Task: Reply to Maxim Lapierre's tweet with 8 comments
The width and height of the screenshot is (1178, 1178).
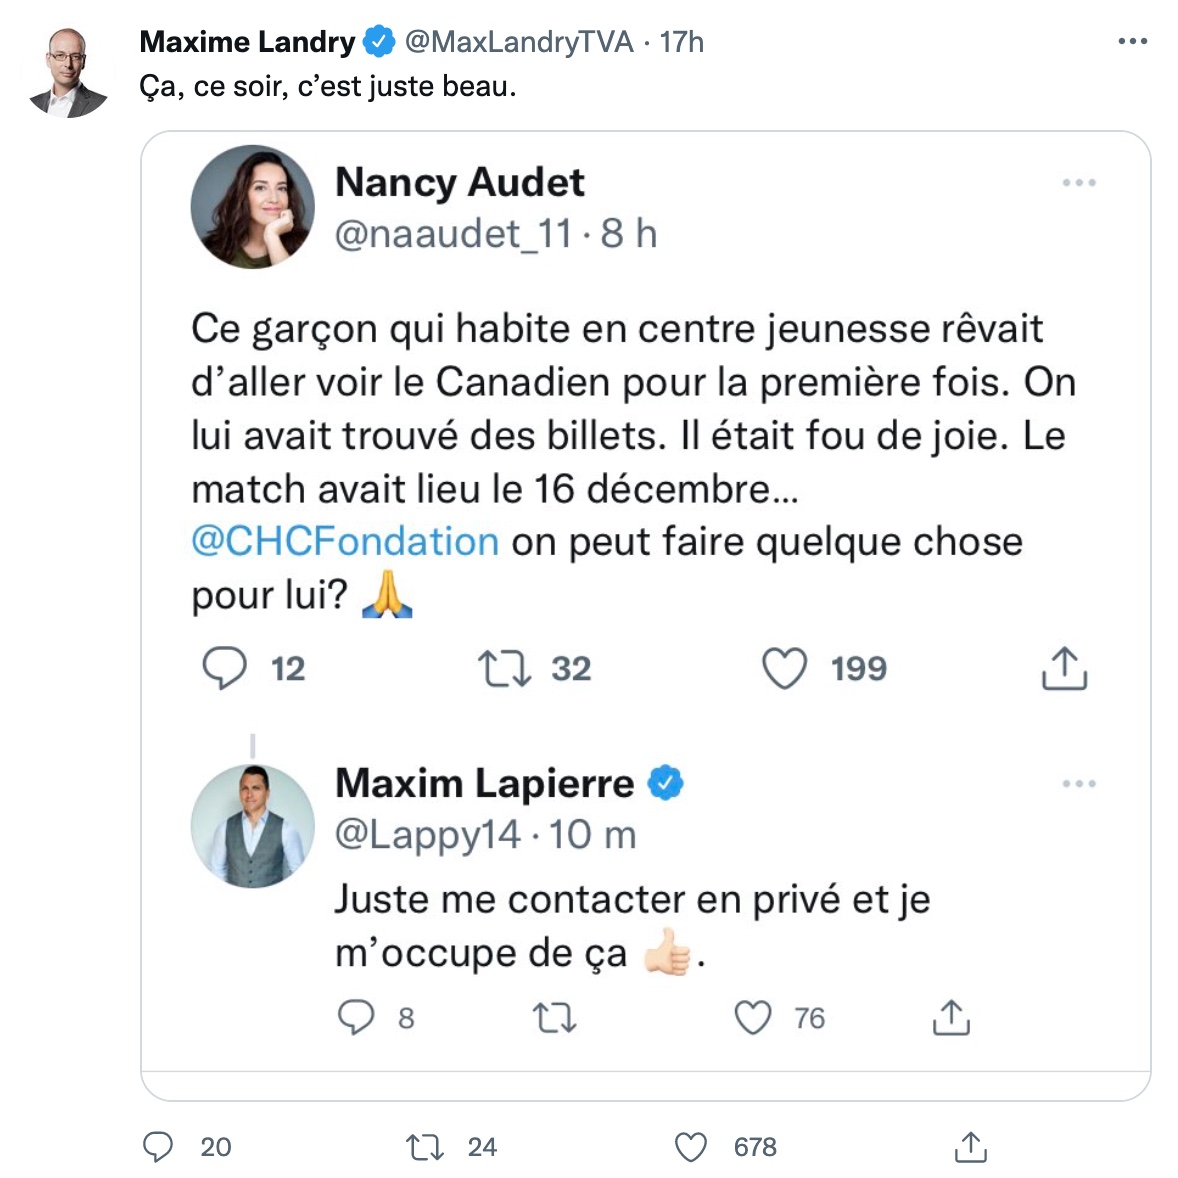Action: click(x=355, y=1018)
